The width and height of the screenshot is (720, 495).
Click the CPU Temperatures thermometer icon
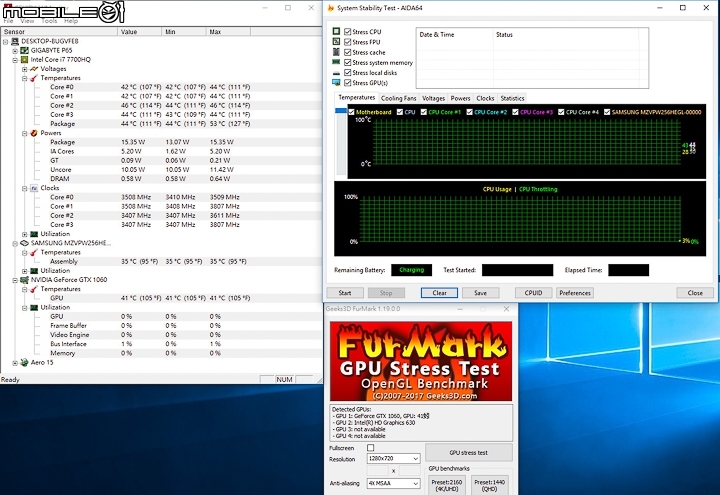pos(34,78)
